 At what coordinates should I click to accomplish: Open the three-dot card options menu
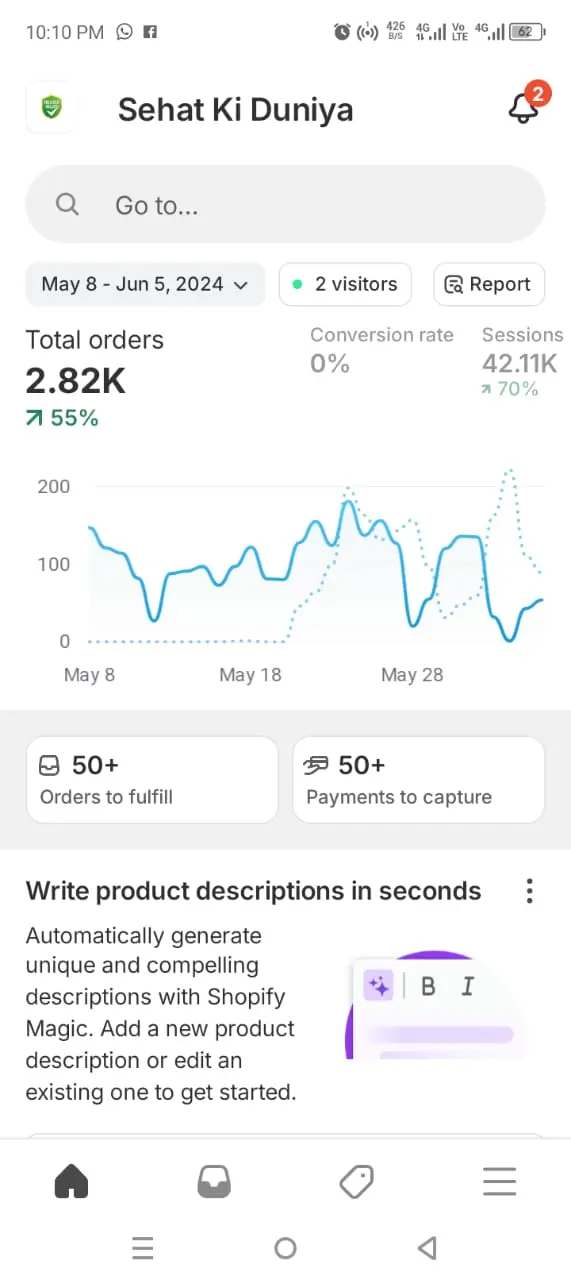coord(530,891)
